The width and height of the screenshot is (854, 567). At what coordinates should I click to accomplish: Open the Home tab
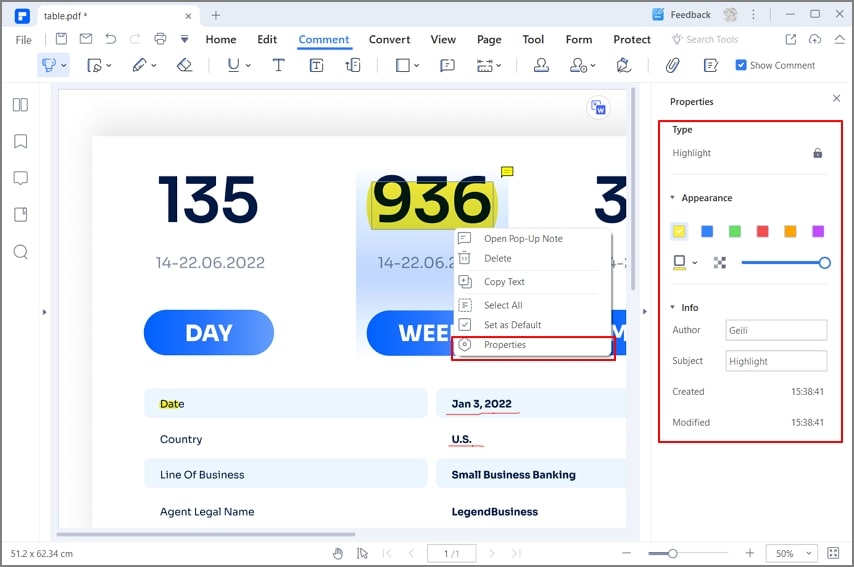(221, 39)
